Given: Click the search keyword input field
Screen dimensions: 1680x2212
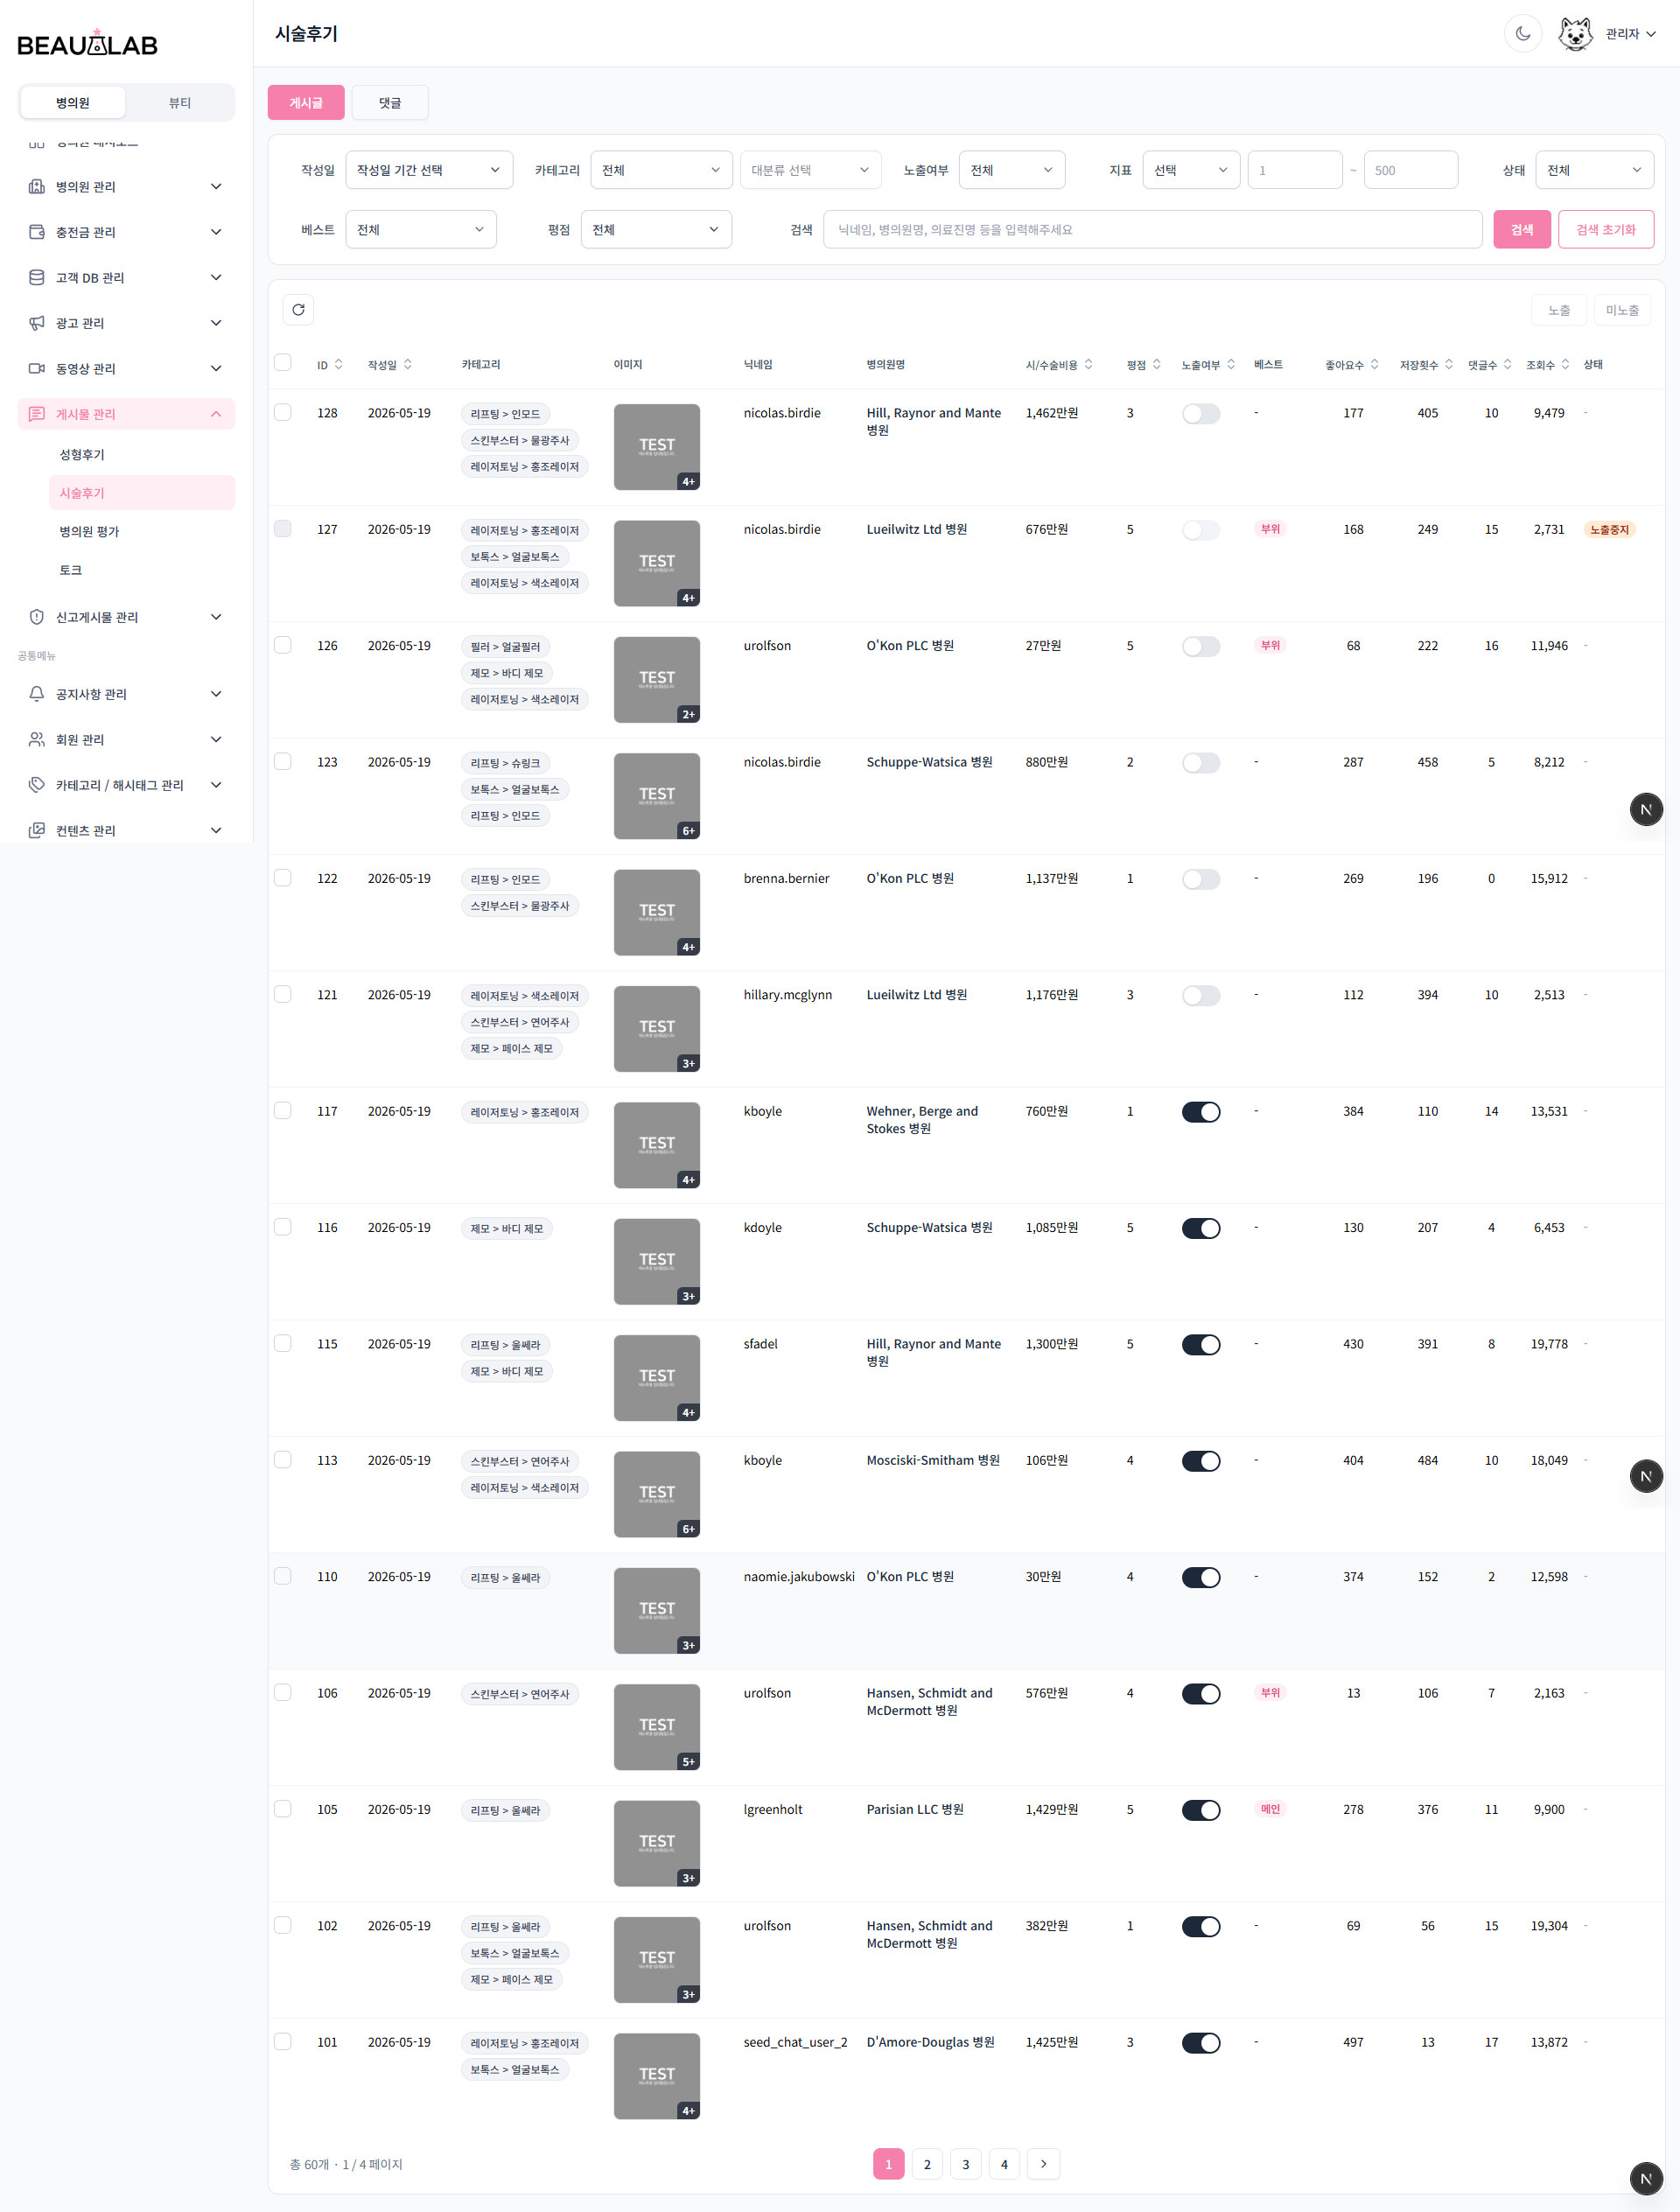Looking at the screenshot, I should pyautogui.click(x=1152, y=229).
